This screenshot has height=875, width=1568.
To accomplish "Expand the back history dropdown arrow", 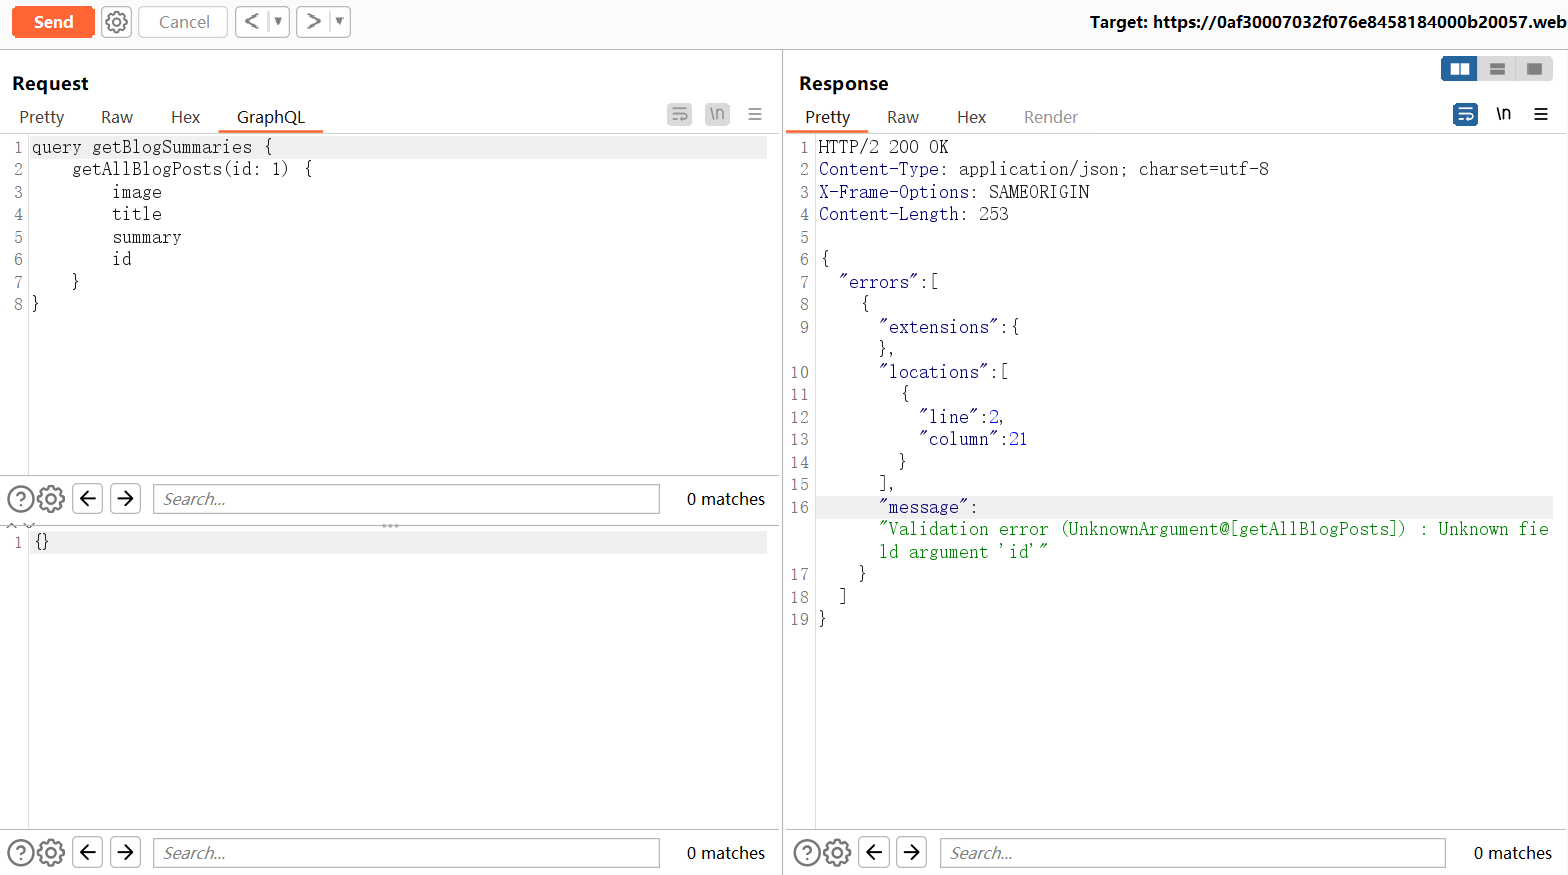I will tap(278, 22).
